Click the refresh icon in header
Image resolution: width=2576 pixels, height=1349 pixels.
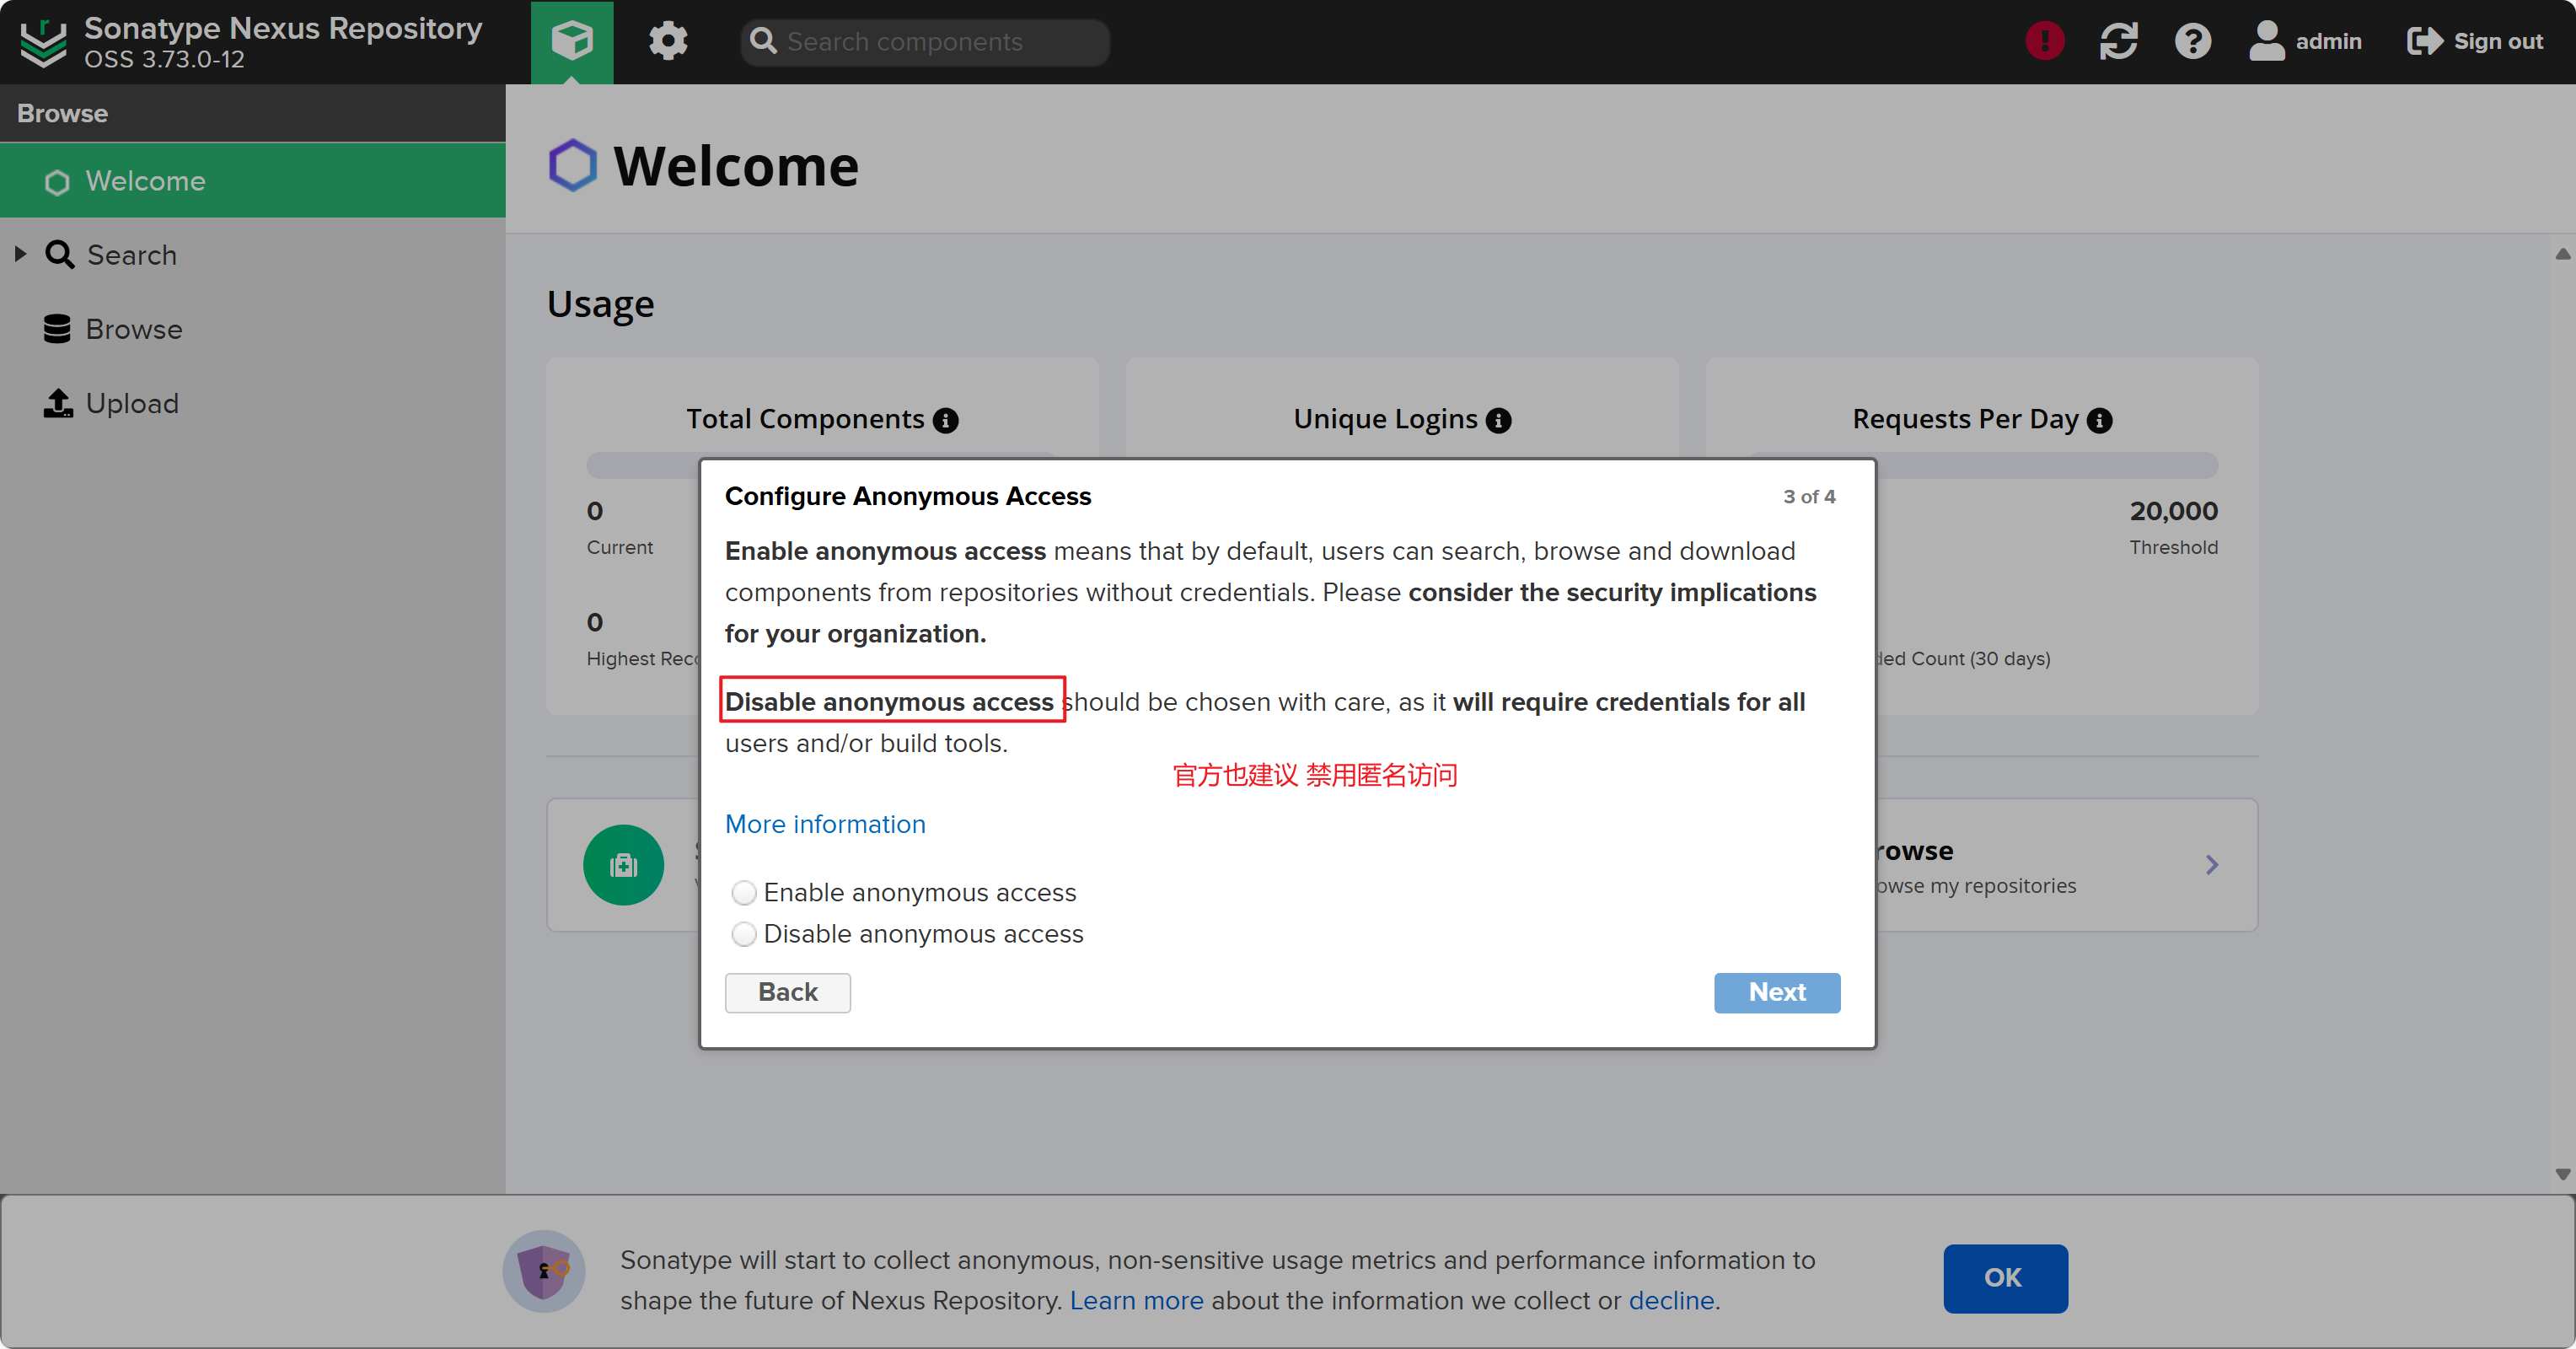2118,41
